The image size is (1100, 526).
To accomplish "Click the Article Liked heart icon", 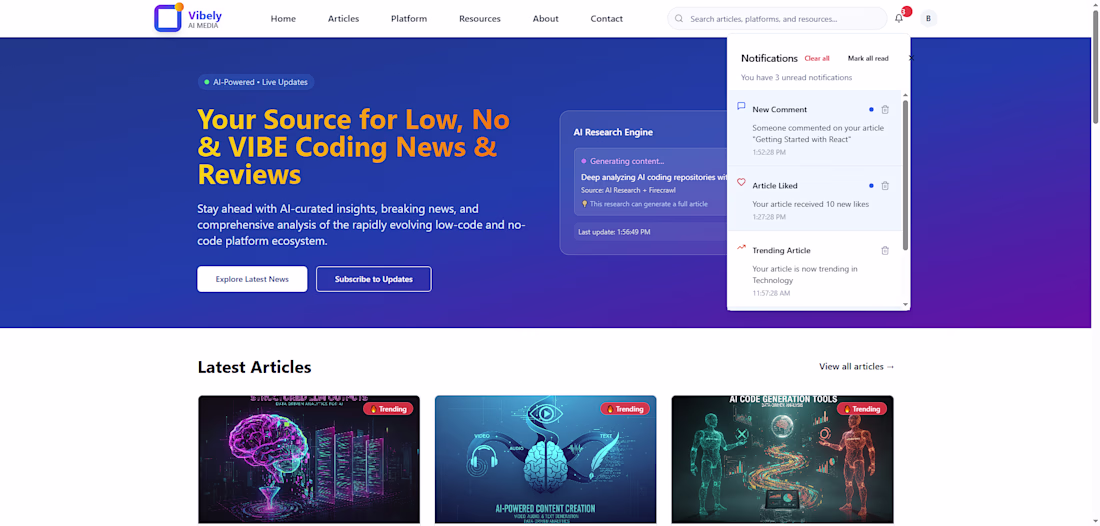I will pyautogui.click(x=741, y=182).
